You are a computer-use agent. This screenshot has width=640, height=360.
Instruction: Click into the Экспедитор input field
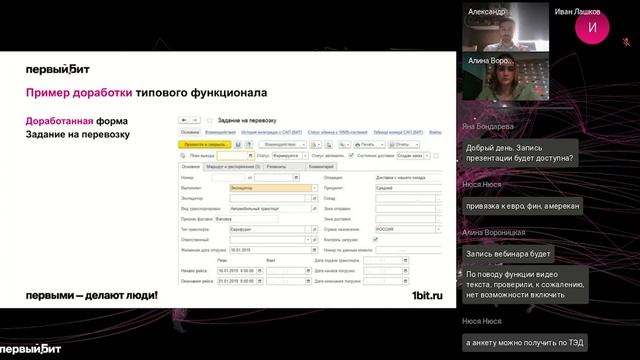(x=267, y=198)
